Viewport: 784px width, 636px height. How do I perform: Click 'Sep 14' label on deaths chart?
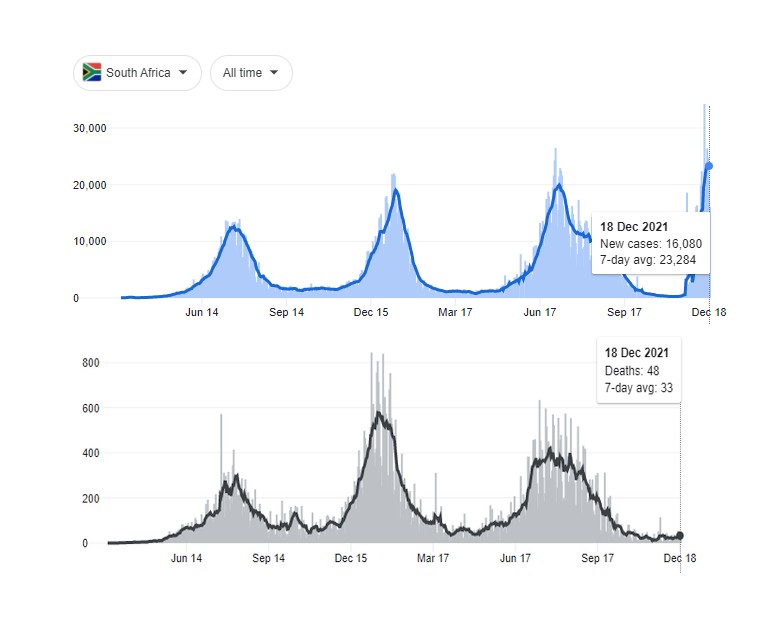tap(268, 558)
